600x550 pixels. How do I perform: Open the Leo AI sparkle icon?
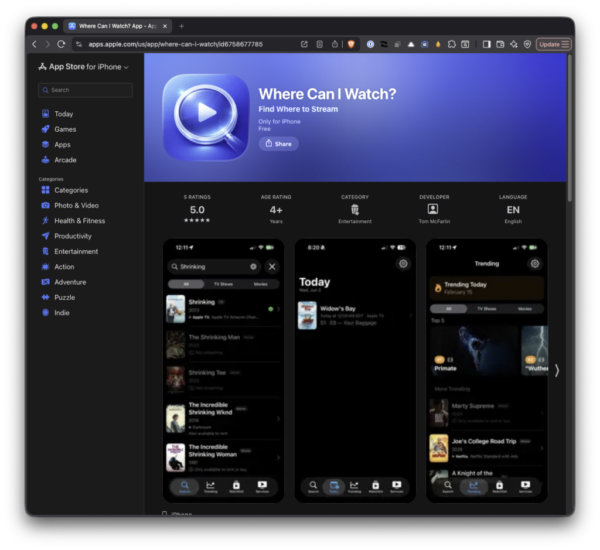pyautogui.click(x=514, y=44)
